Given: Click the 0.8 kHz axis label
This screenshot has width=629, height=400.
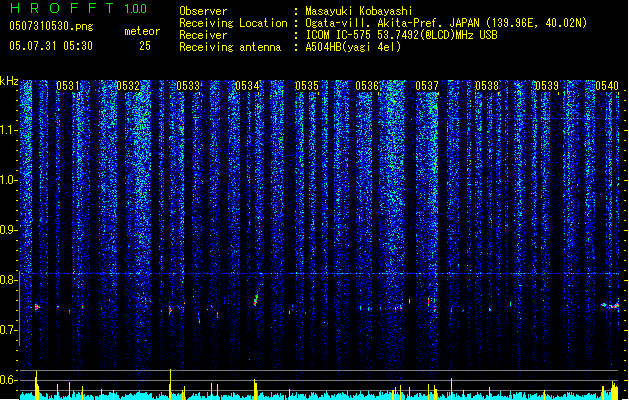Looking at the screenshot, I should 9,280.
